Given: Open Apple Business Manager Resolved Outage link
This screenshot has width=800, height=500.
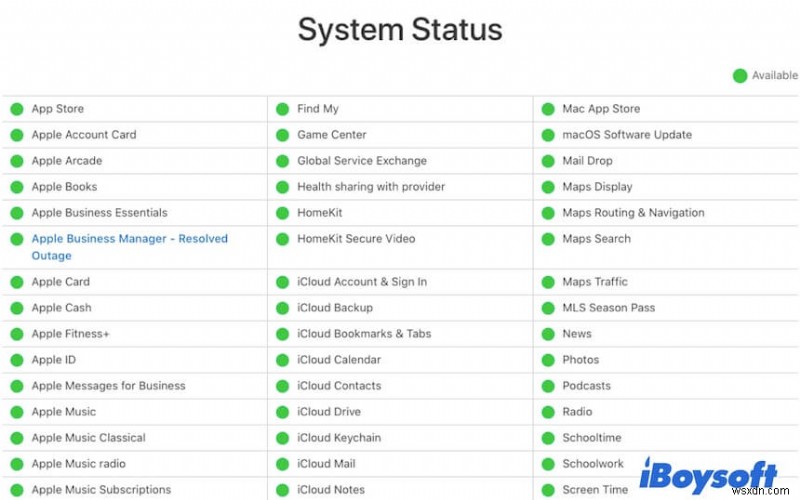Looking at the screenshot, I should (130, 247).
